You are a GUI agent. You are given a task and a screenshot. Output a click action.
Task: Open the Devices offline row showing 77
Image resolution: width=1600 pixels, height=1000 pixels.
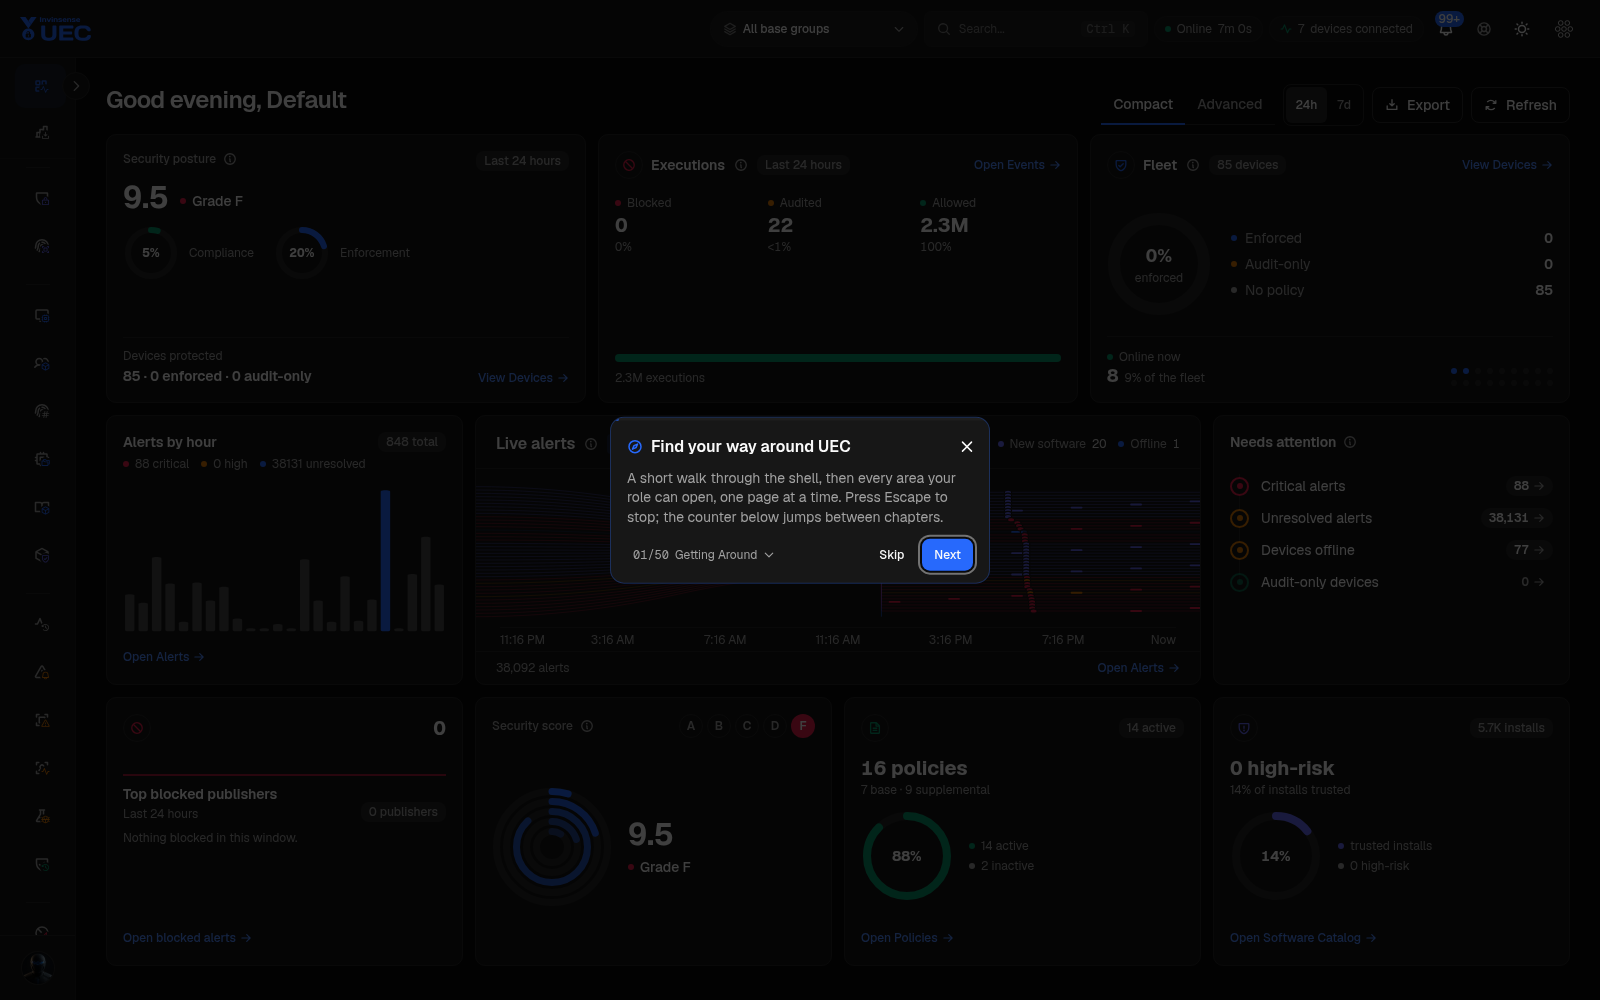coord(1390,550)
